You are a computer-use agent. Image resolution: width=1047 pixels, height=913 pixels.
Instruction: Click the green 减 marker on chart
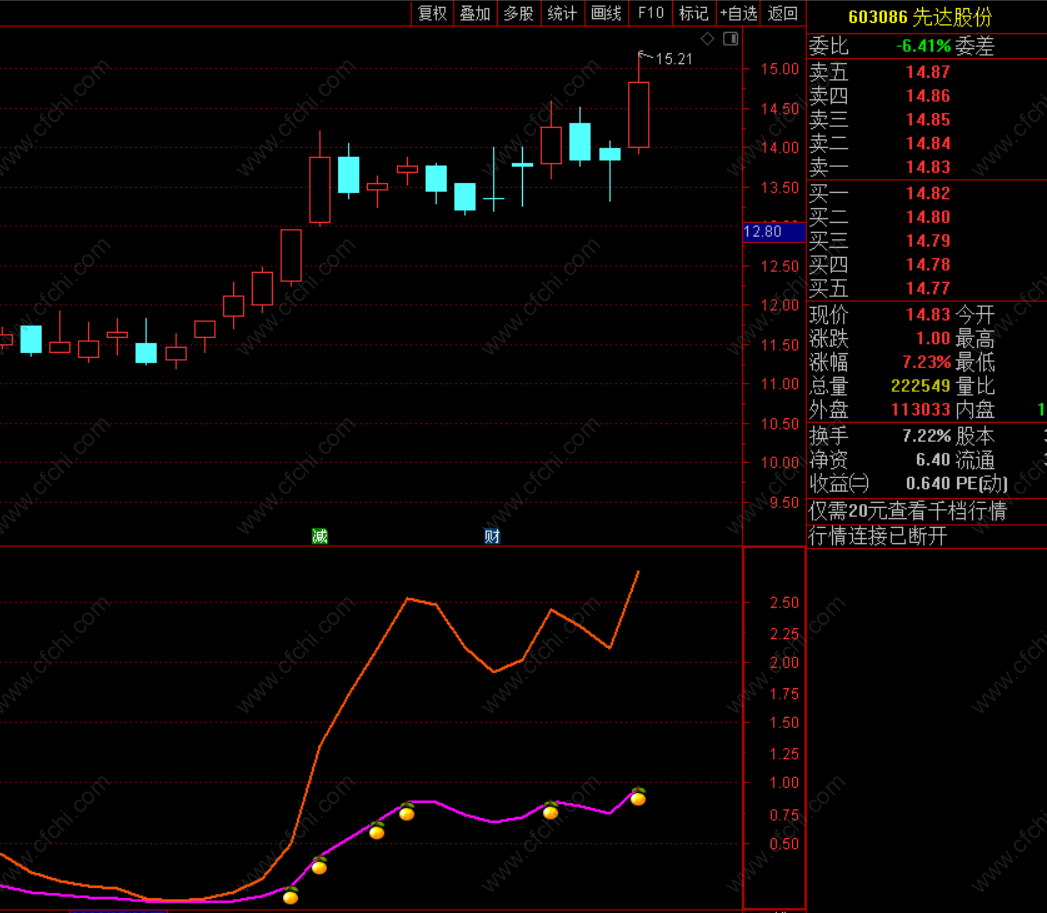click(x=320, y=536)
